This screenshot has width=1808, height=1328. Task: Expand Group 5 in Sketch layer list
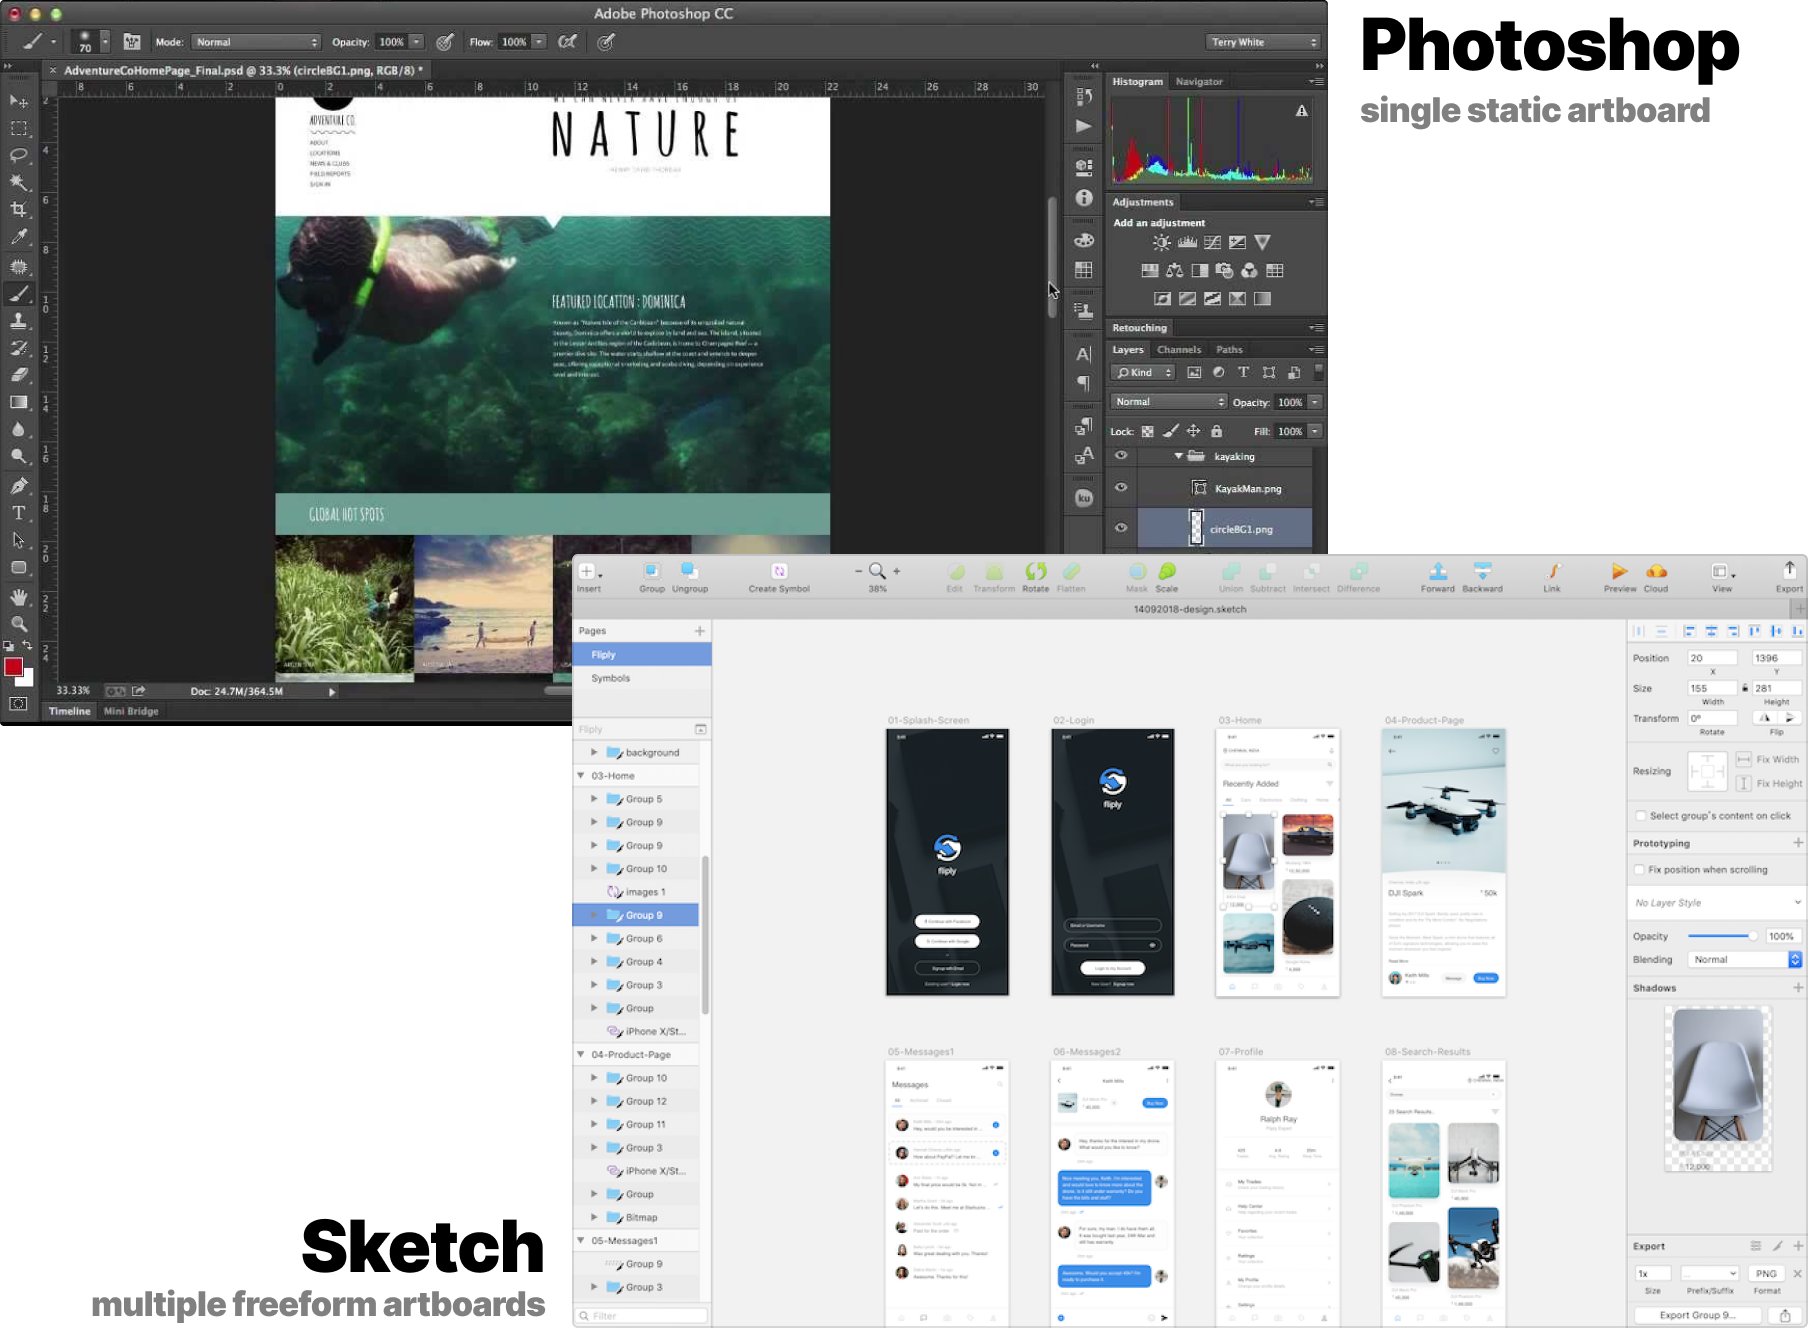[594, 799]
